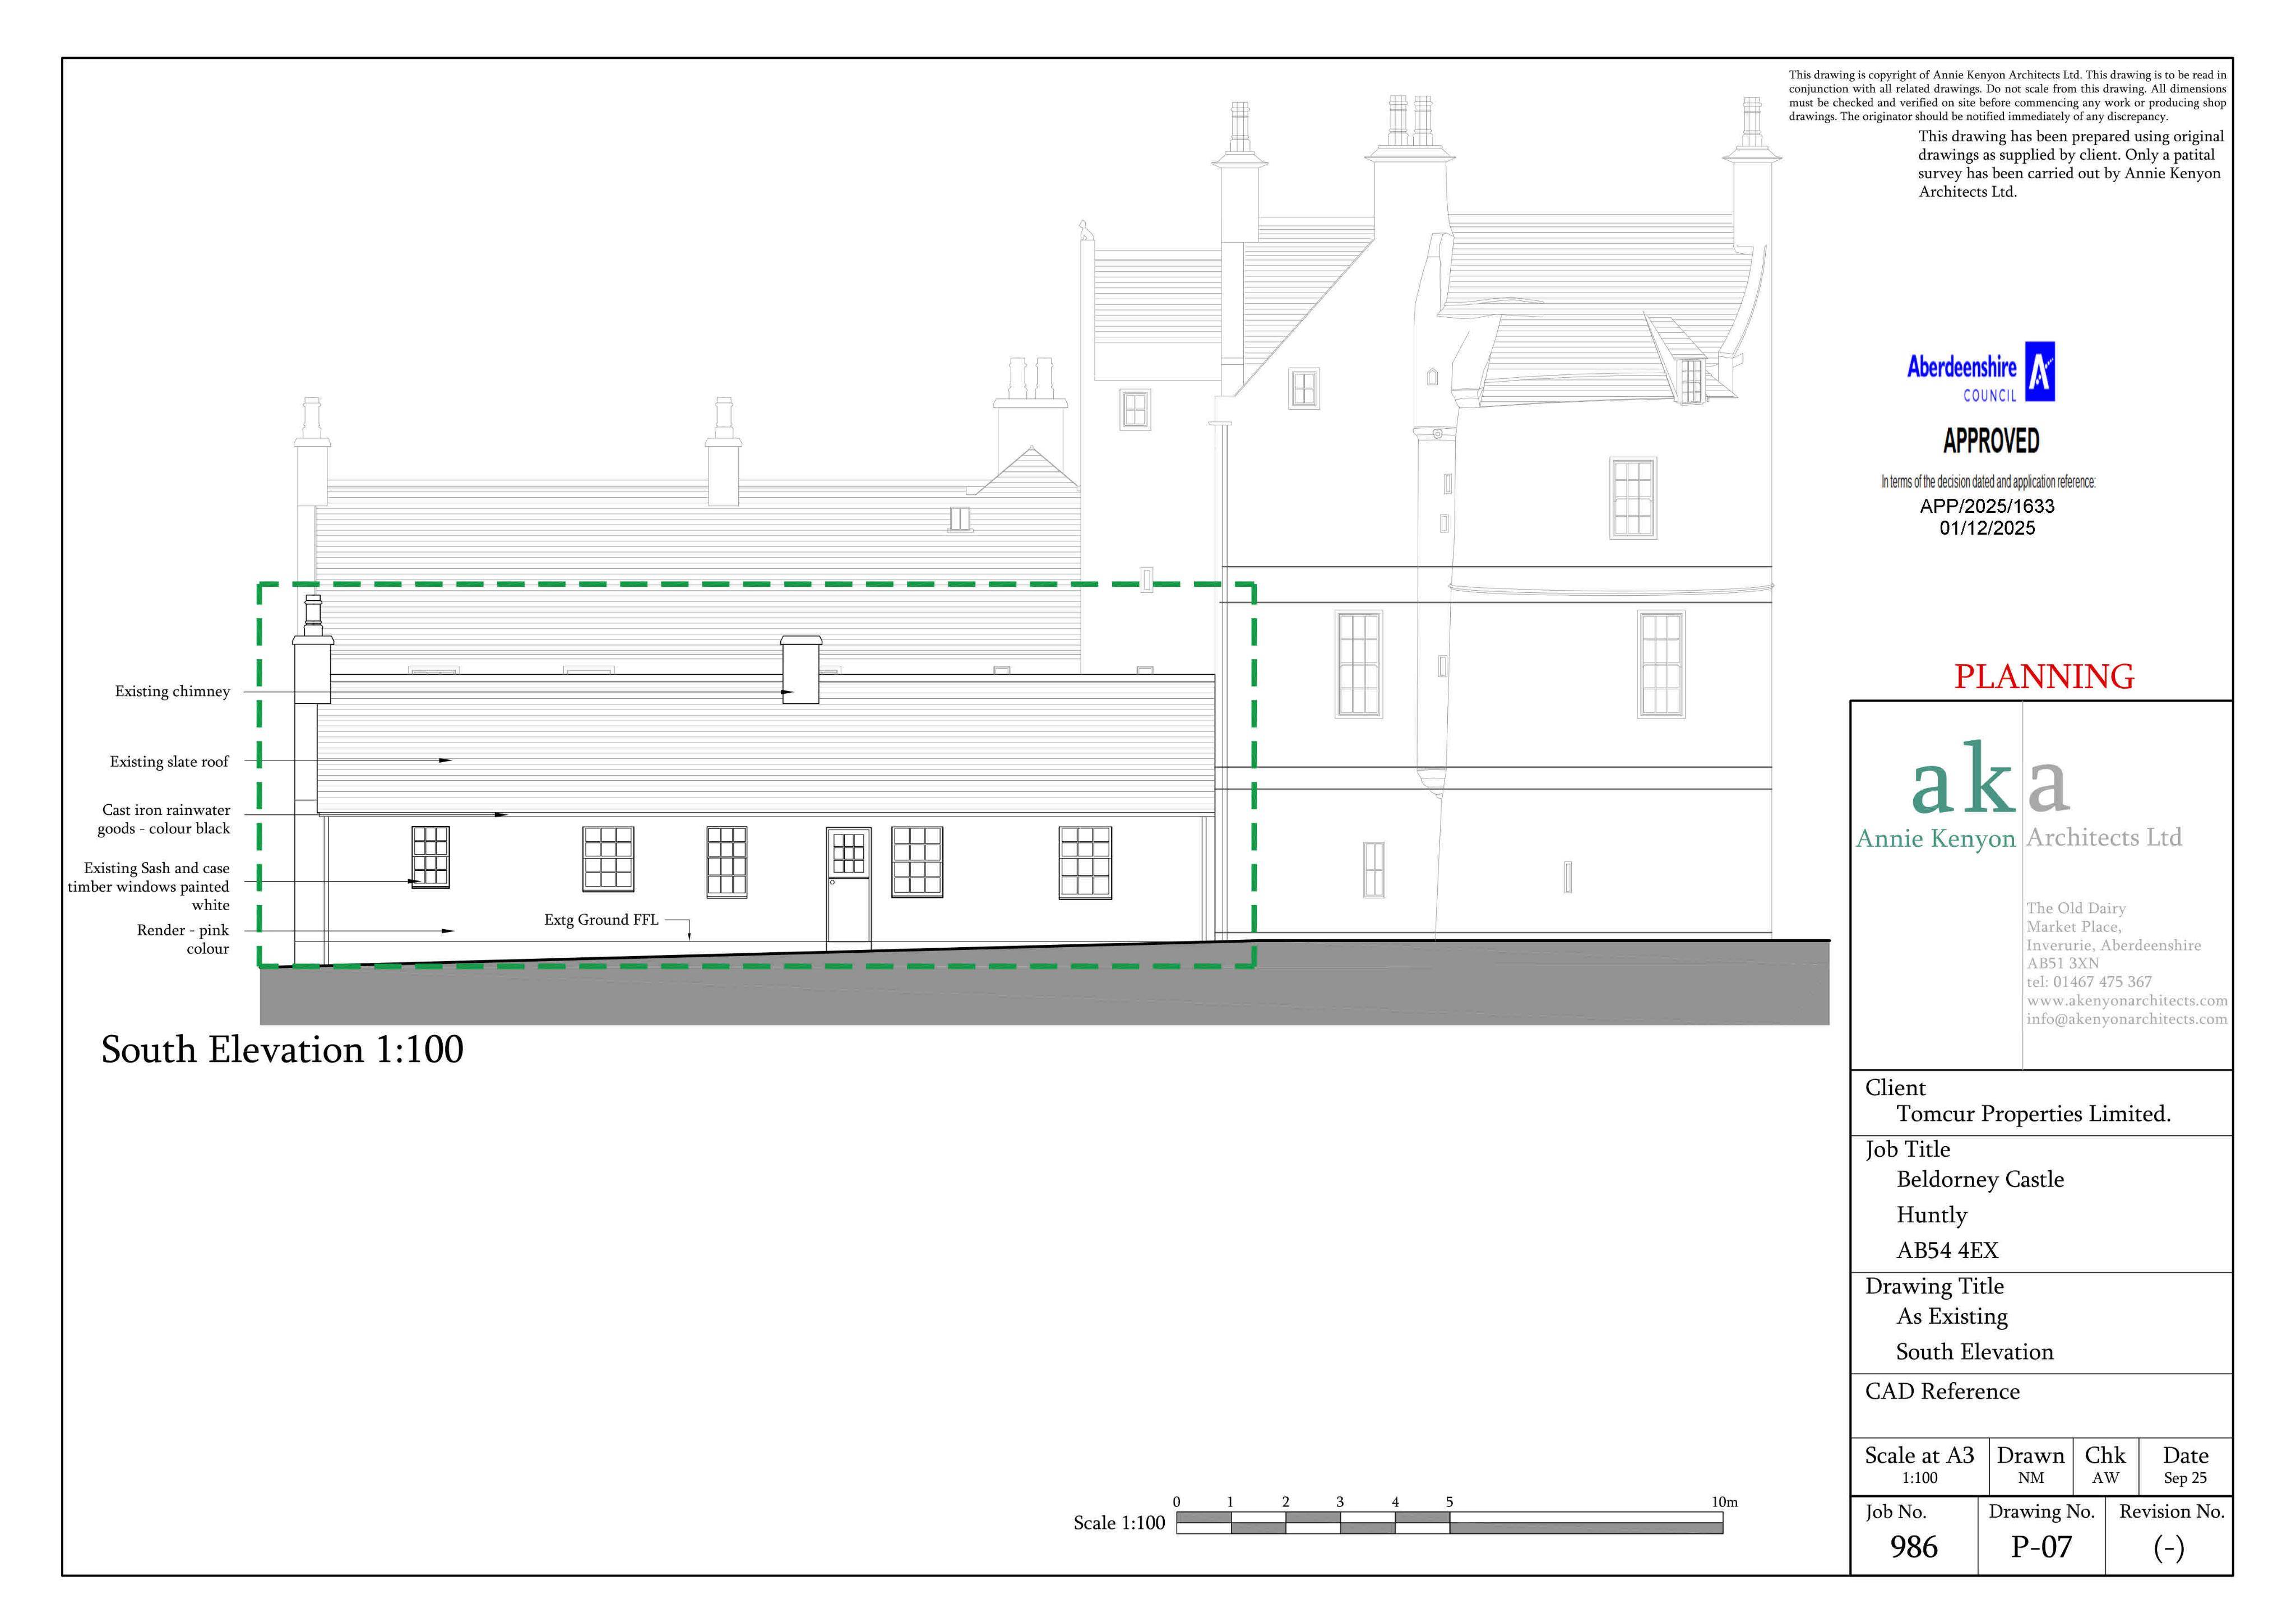Click the 'APPROVED' stamp text
This screenshot has height=1623, width=2296.
click(x=1991, y=441)
